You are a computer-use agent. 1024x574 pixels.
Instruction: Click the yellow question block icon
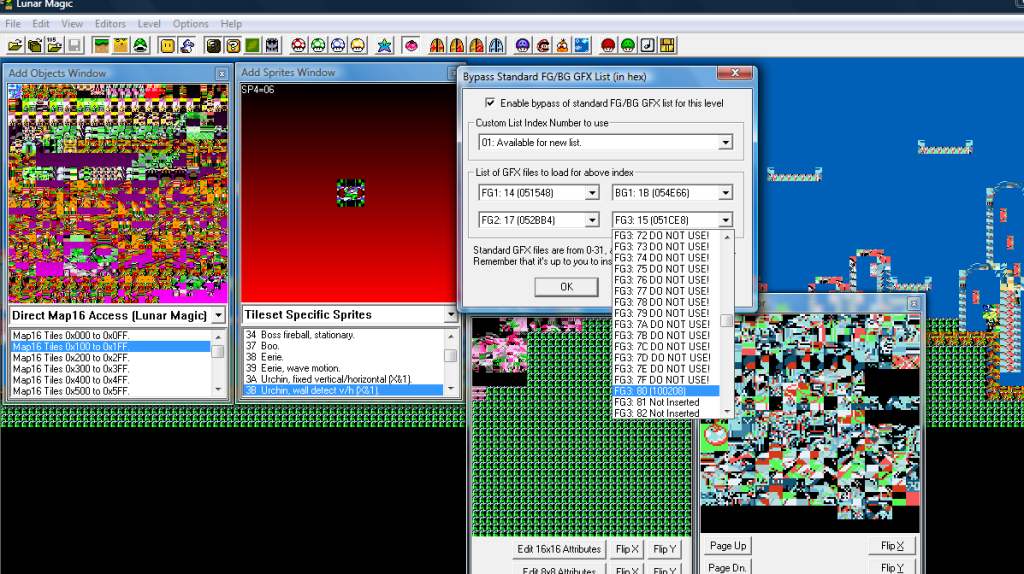pyautogui.click(x=233, y=46)
